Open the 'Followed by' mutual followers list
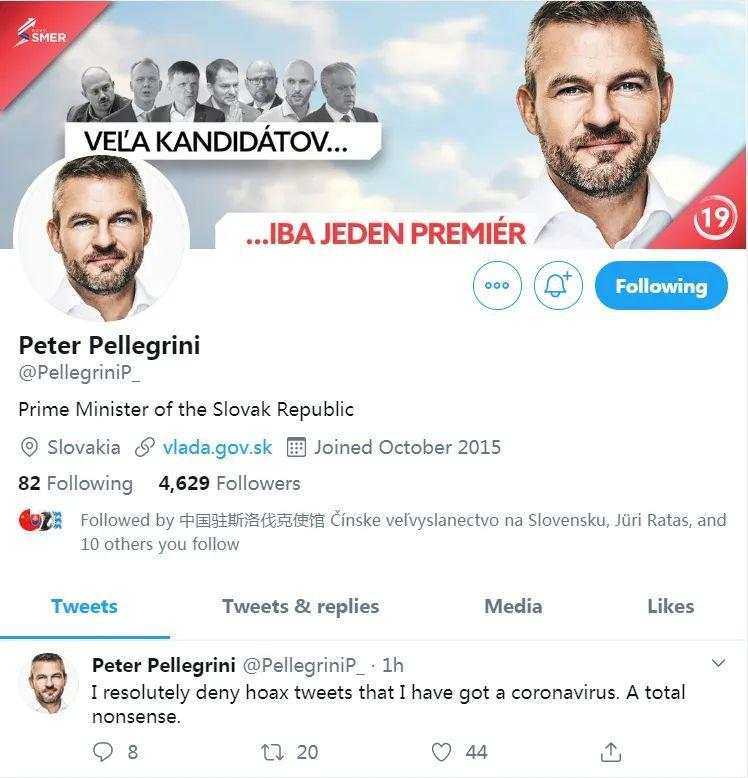The image size is (748, 778). click(403, 532)
